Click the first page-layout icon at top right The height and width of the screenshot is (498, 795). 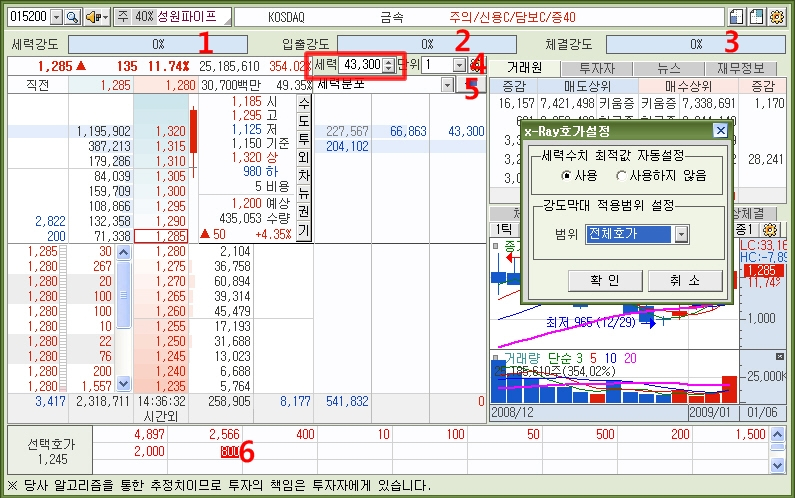point(736,17)
